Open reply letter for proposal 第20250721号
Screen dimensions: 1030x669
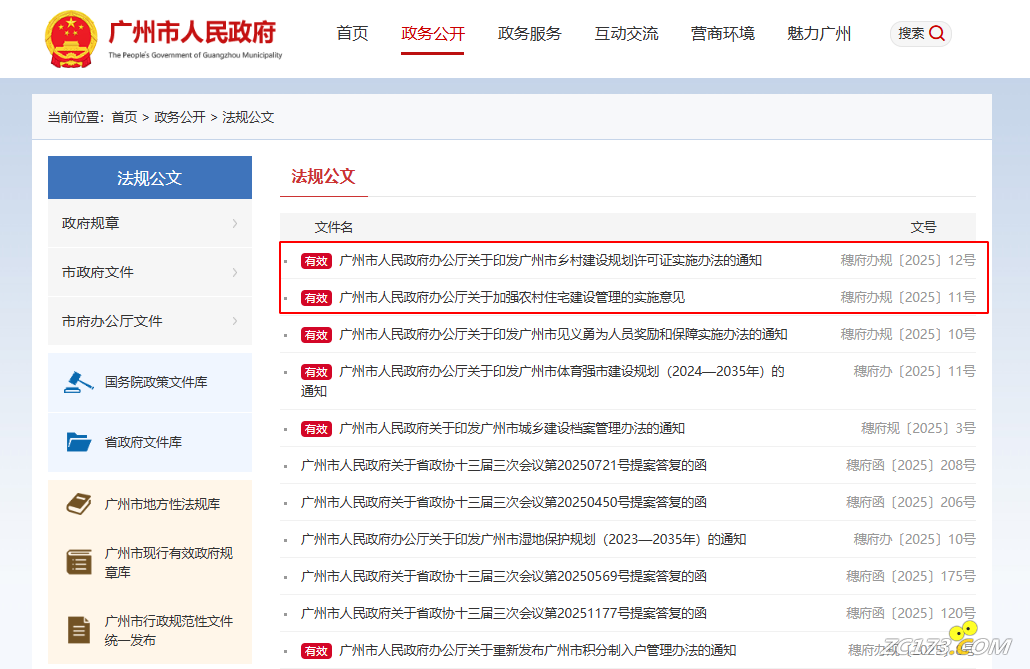(x=504, y=466)
